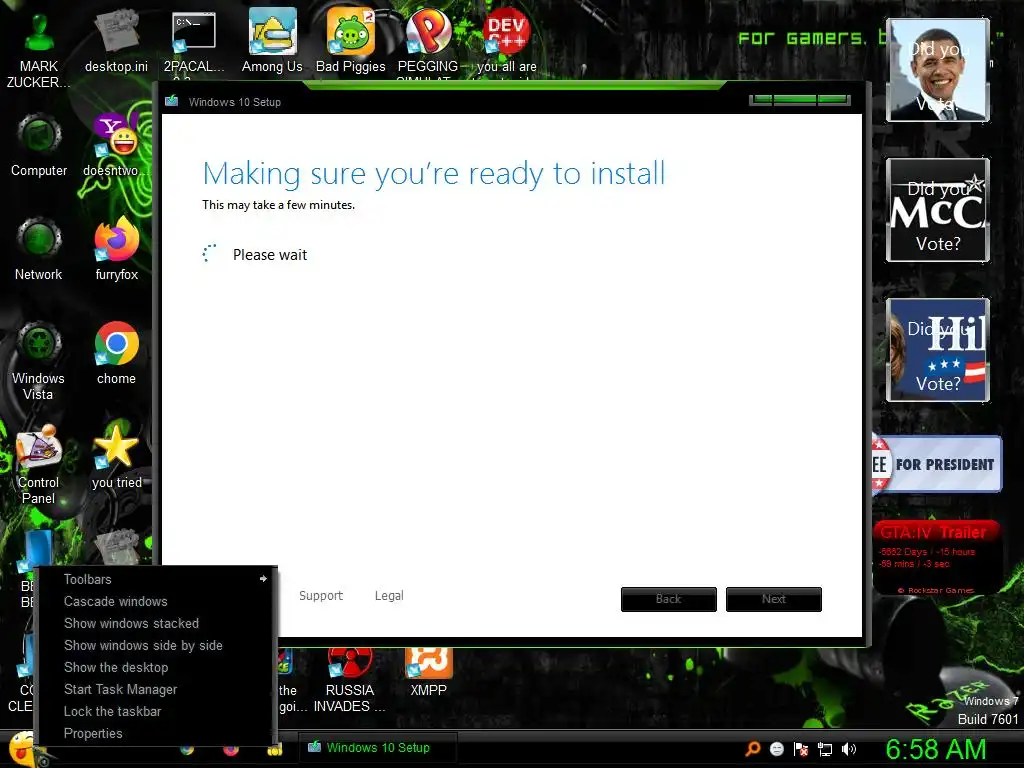
Task: Click the Support link in Setup
Action: (321, 596)
